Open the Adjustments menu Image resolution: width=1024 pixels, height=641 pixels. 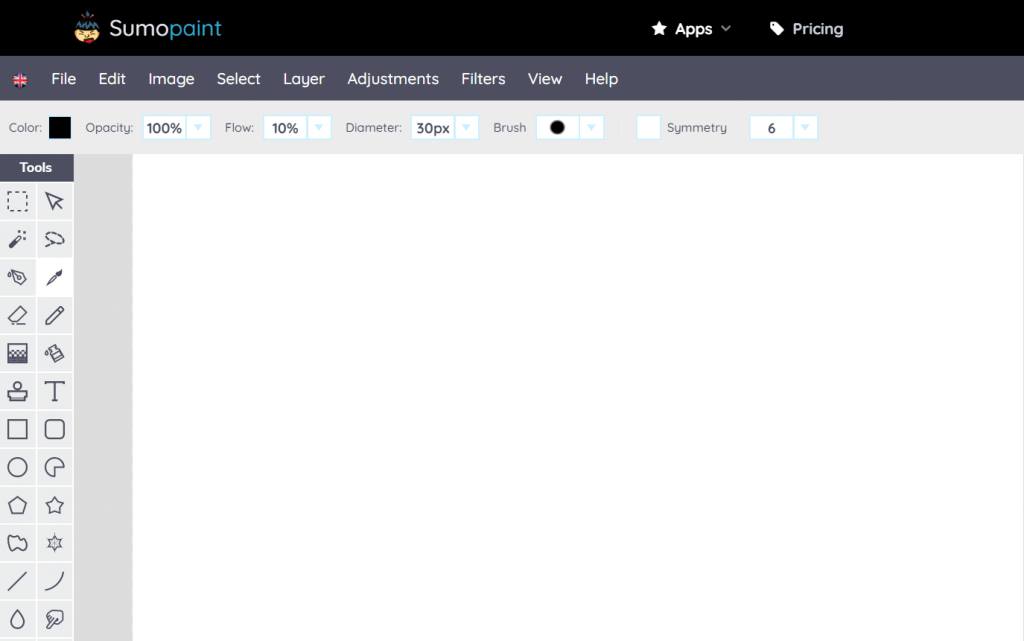point(393,79)
